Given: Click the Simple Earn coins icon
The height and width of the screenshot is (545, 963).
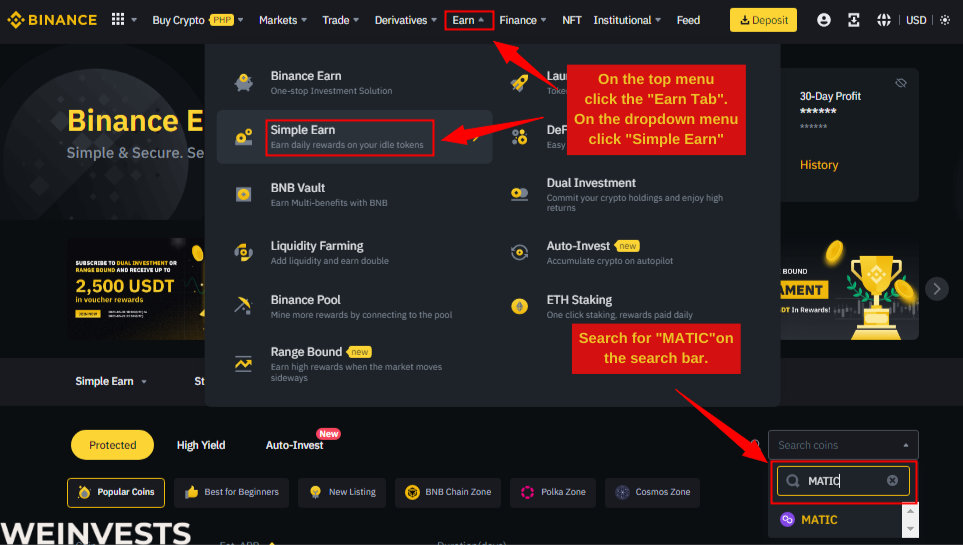Looking at the screenshot, I should pyautogui.click(x=244, y=136).
